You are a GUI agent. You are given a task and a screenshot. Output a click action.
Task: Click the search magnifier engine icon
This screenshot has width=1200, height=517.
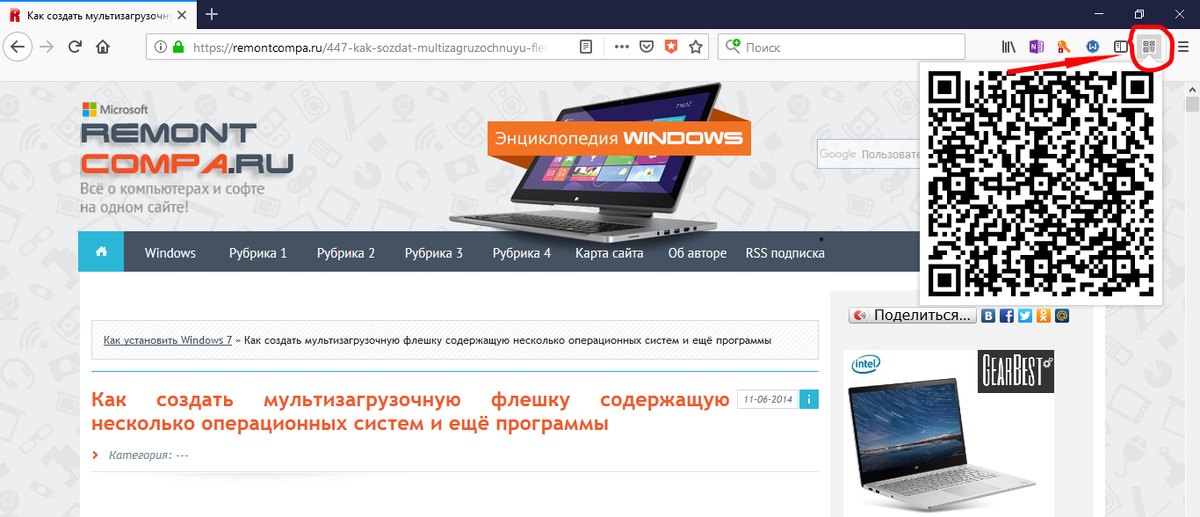[734, 47]
